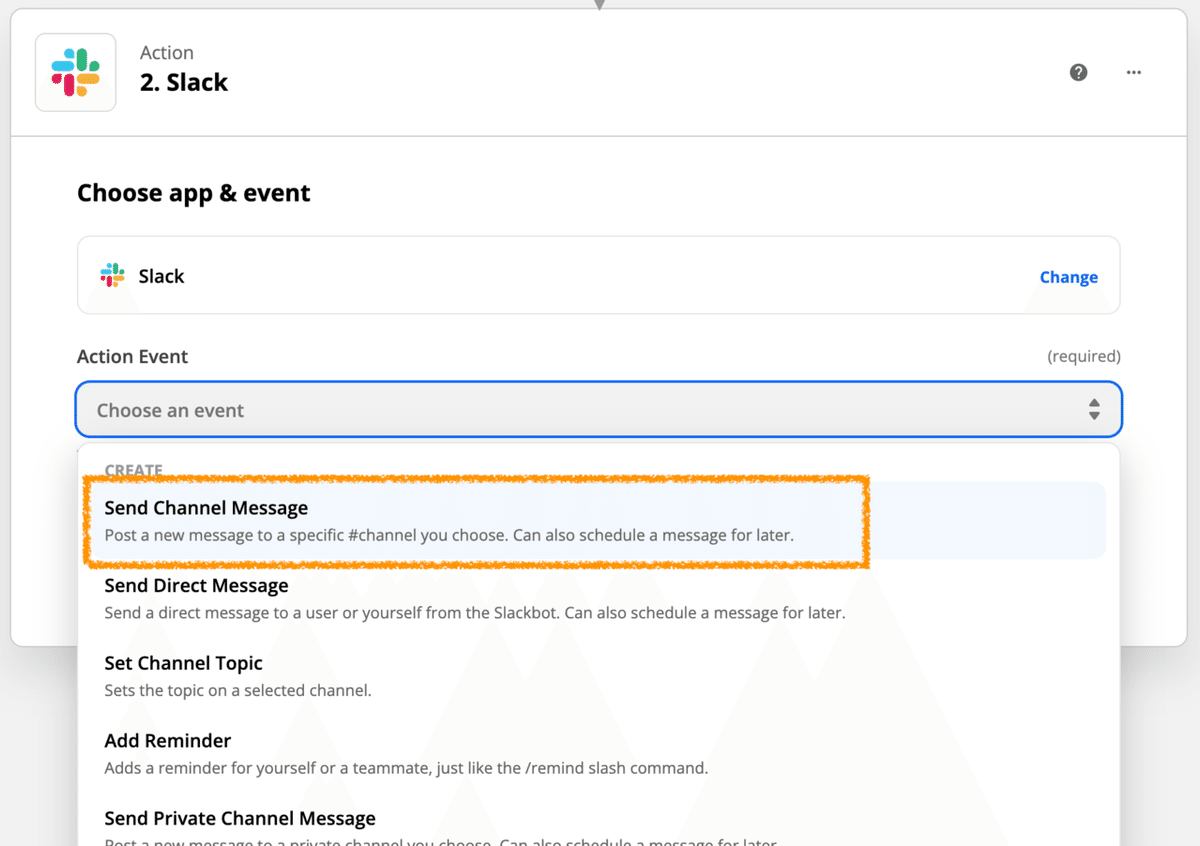The width and height of the screenshot is (1200, 846).
Task: Click the Change app link
Action: pyautogui.click(x=1068, y=277)
